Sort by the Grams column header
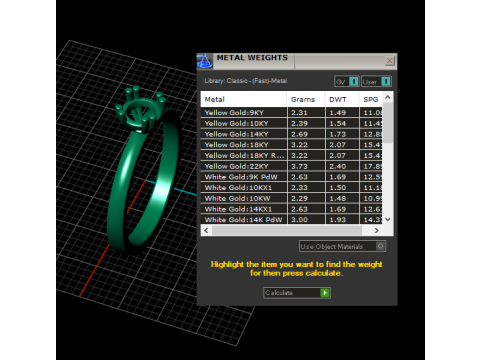Viewport: 480px width, 360px height. click(x=306, y=99)
